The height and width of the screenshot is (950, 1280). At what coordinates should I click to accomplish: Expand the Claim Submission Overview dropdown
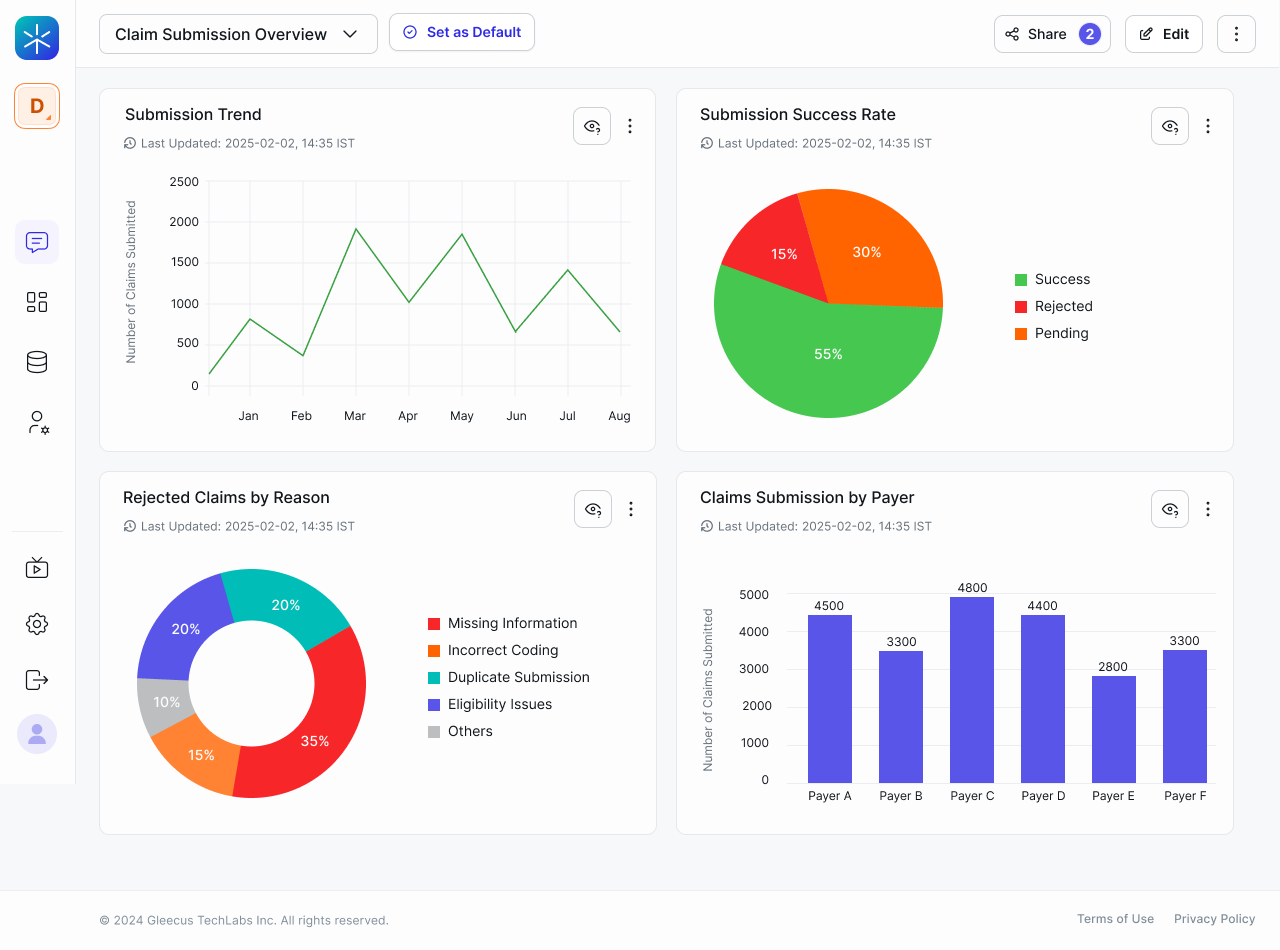click(238, 34)
